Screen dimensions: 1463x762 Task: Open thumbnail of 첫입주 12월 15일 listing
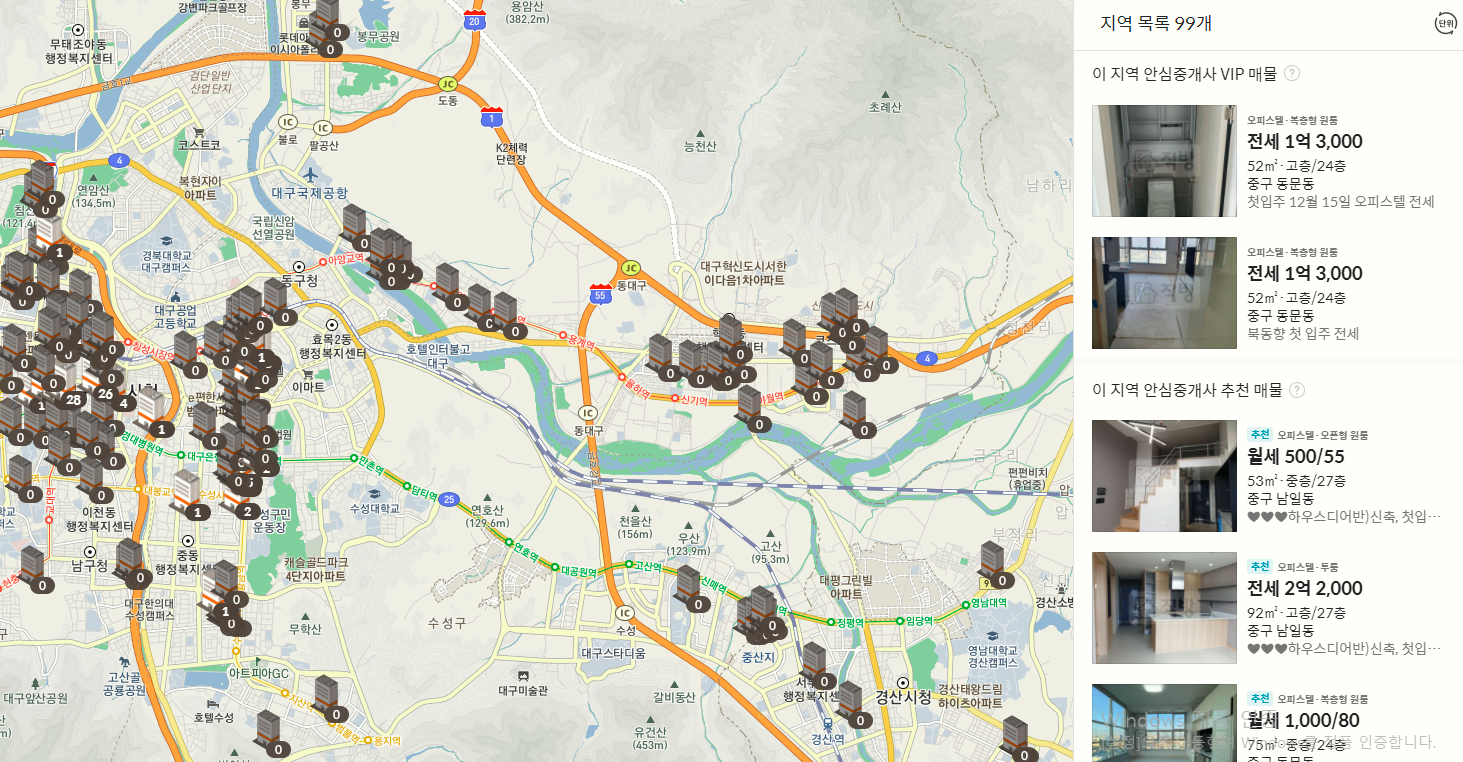pos(1164,161)
